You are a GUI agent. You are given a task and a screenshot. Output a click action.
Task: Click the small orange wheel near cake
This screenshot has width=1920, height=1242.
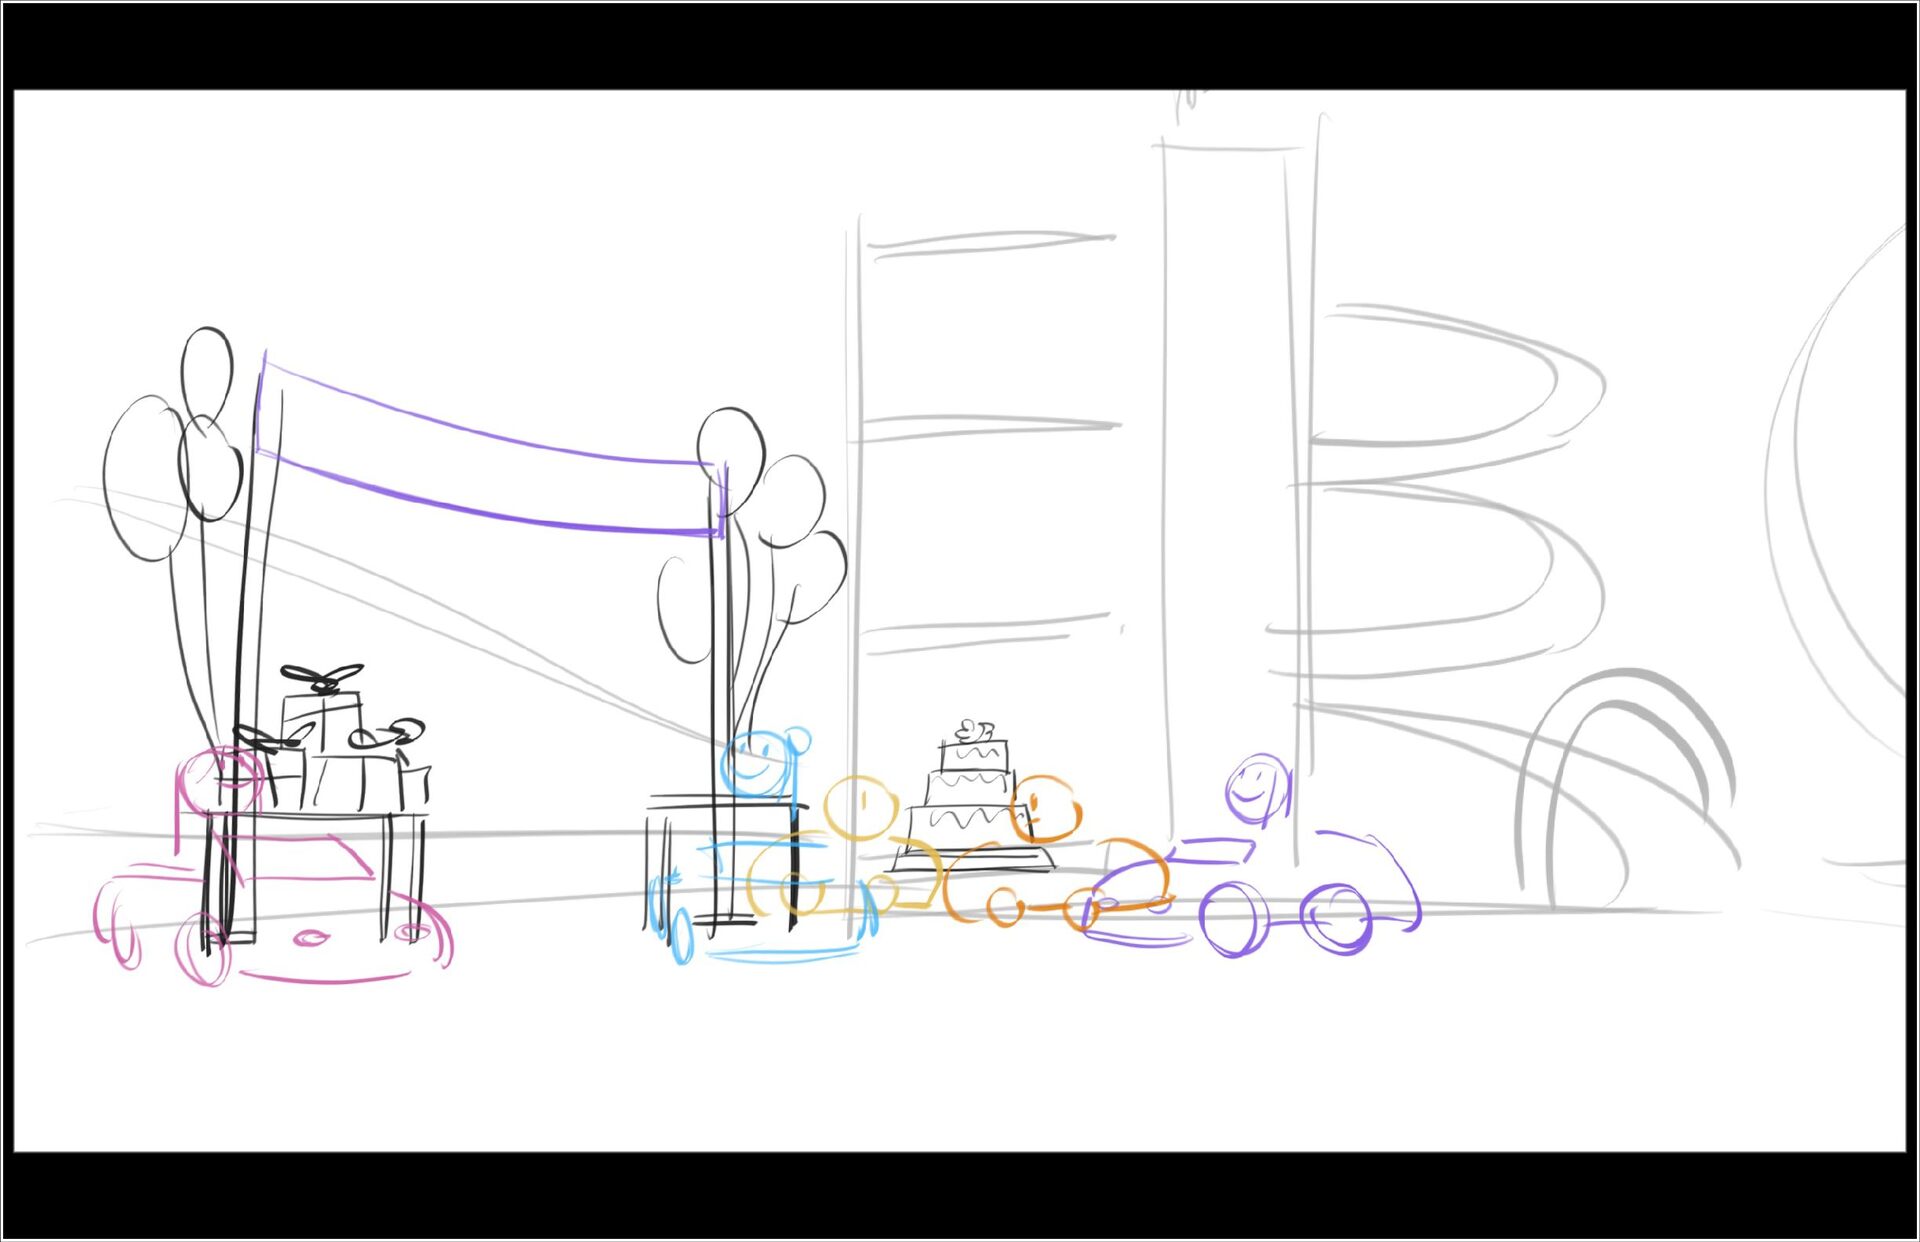pyautogui.click(x=1004, y=907)
